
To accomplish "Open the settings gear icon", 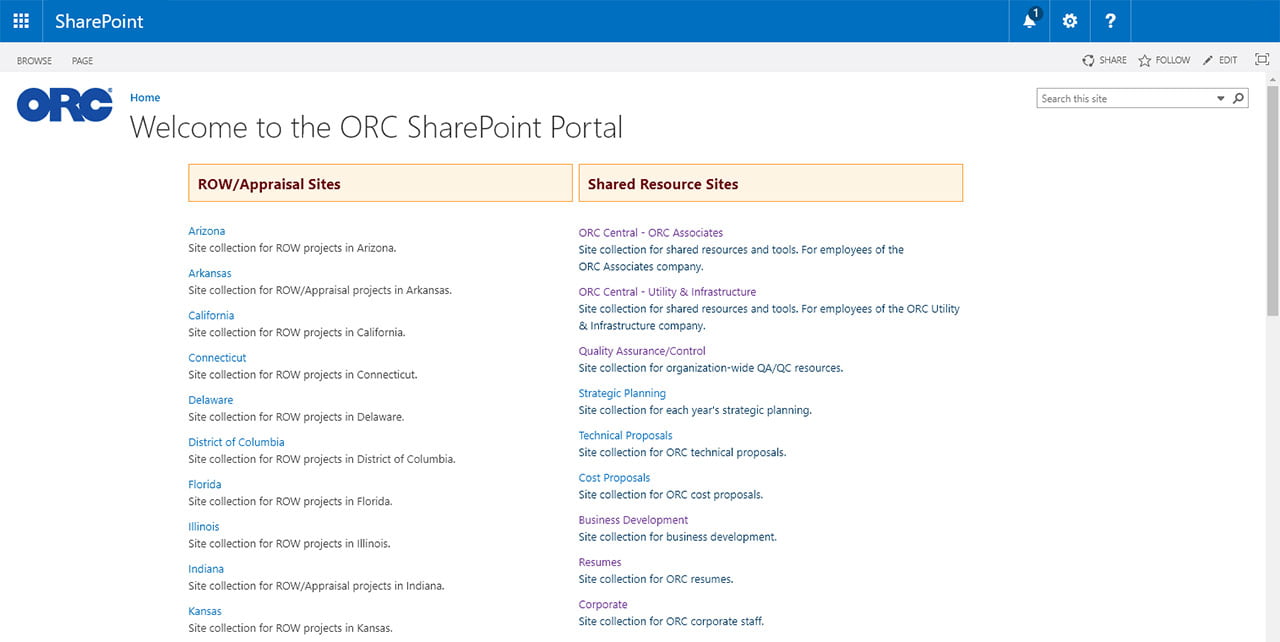I will point(1070,21).
